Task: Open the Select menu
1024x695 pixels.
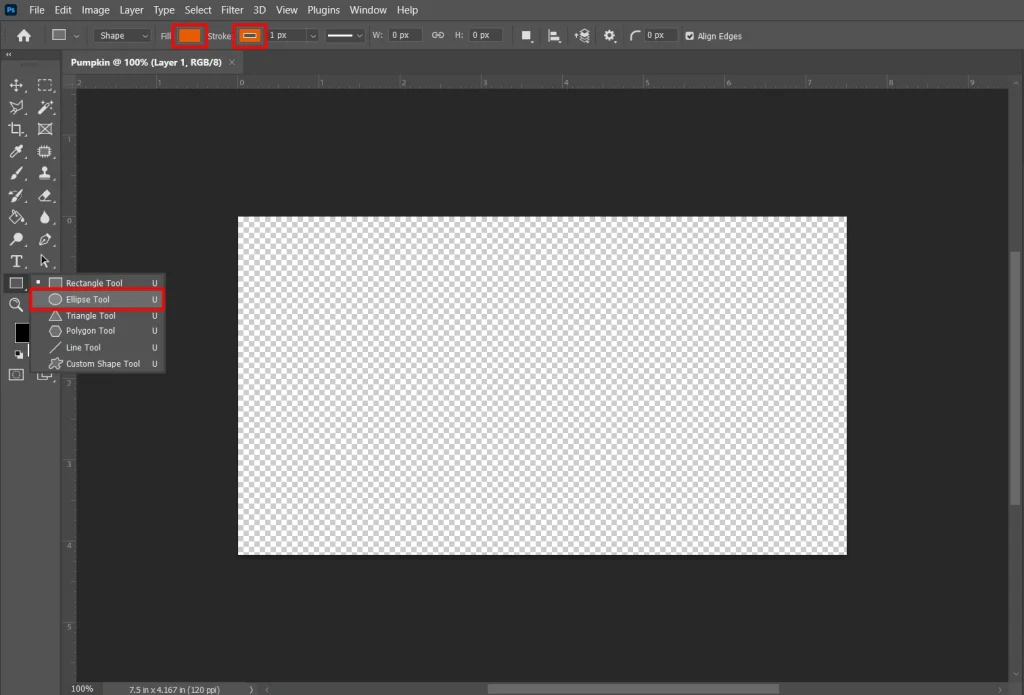Action: click(x=198, y=10)
